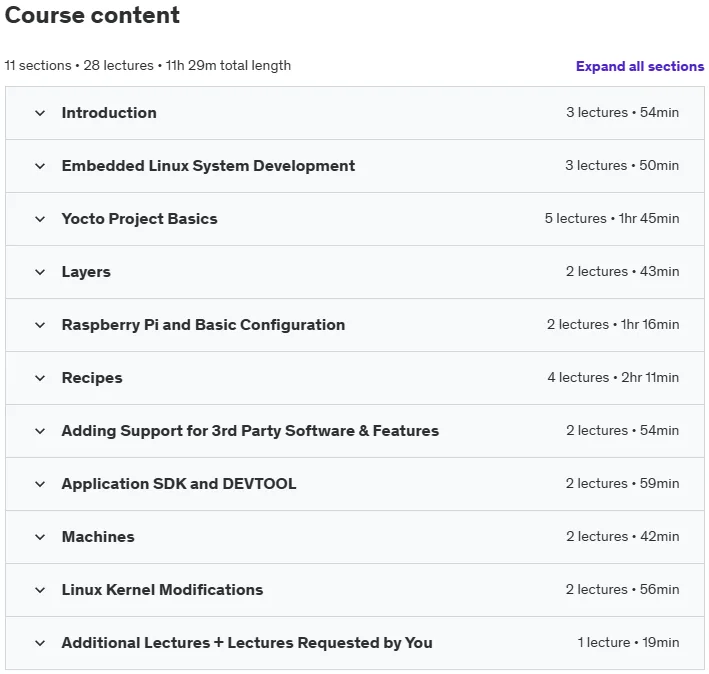
Task: Click Additional Lectures + Lectures Requested title
Action: pyautogui.click(x=247, y=643)
